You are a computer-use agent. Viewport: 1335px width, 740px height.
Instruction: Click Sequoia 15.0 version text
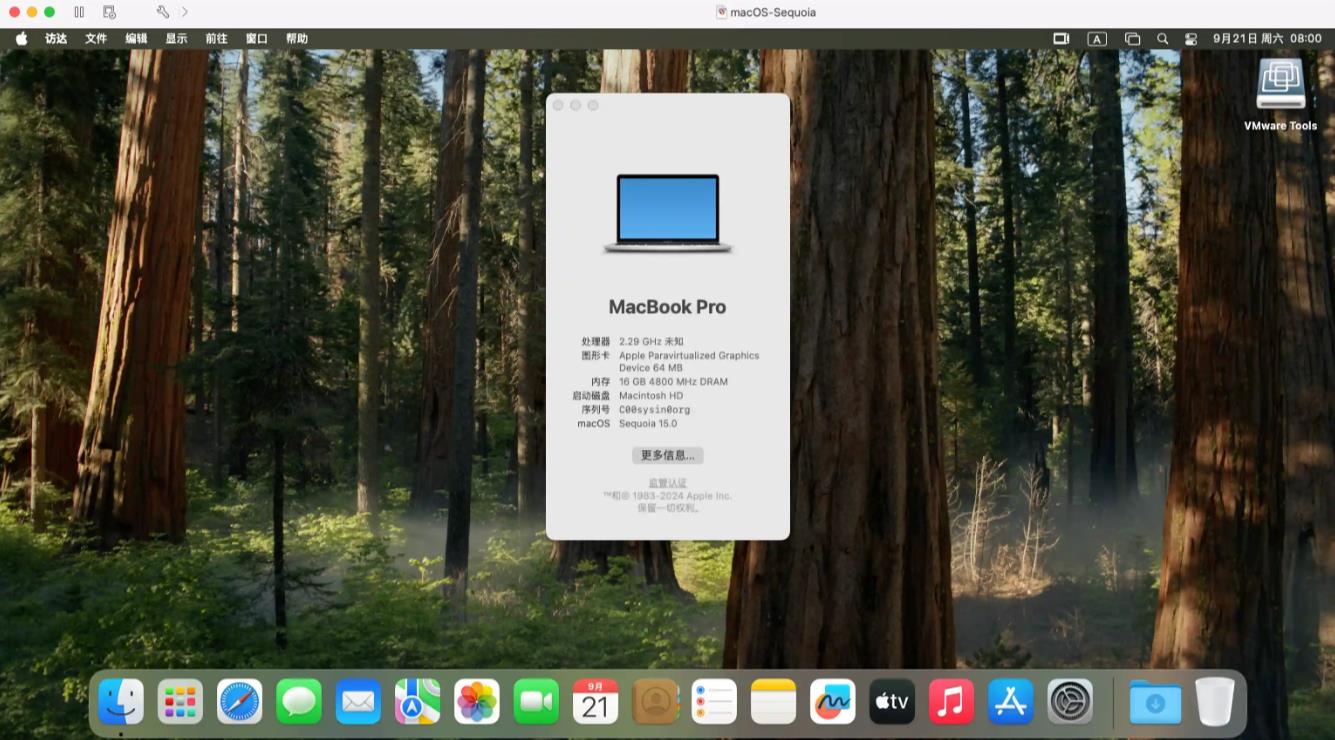click(648, 424)
